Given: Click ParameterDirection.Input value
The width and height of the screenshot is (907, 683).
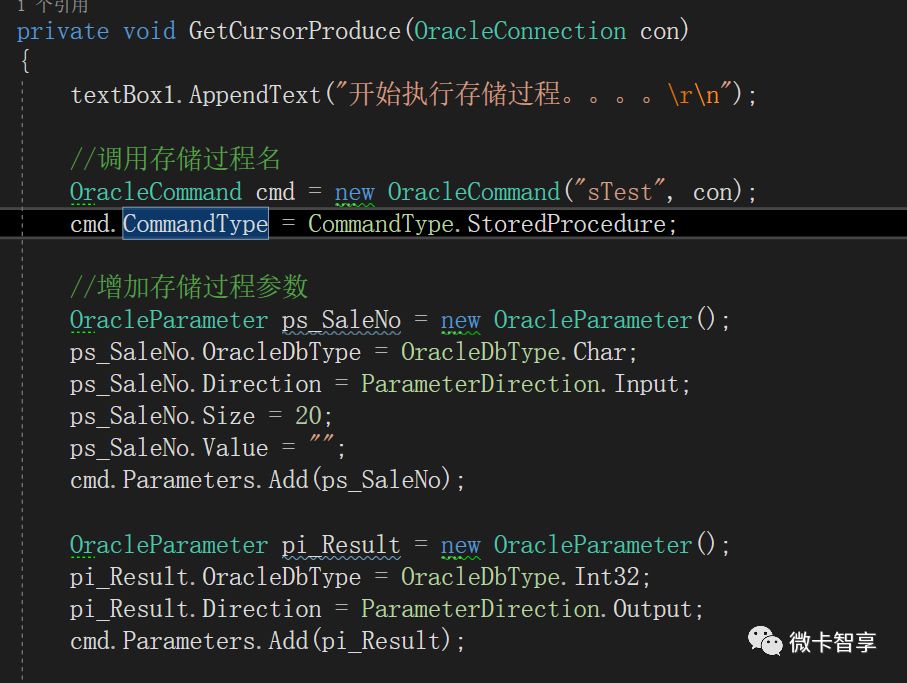Looking at the screenshot, I should point(520,384).
